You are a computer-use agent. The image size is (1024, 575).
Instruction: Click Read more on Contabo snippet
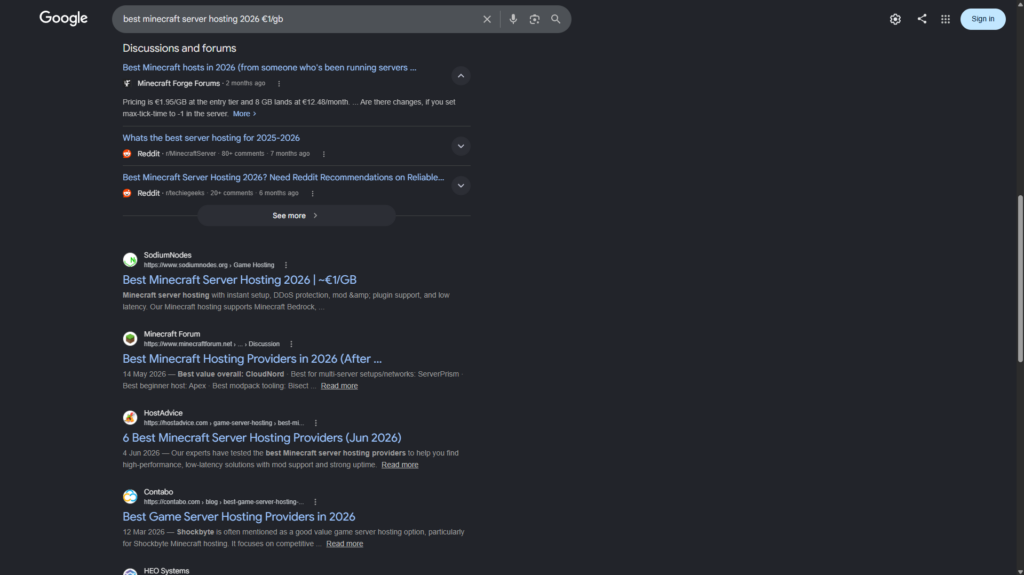tap(344, 544)
